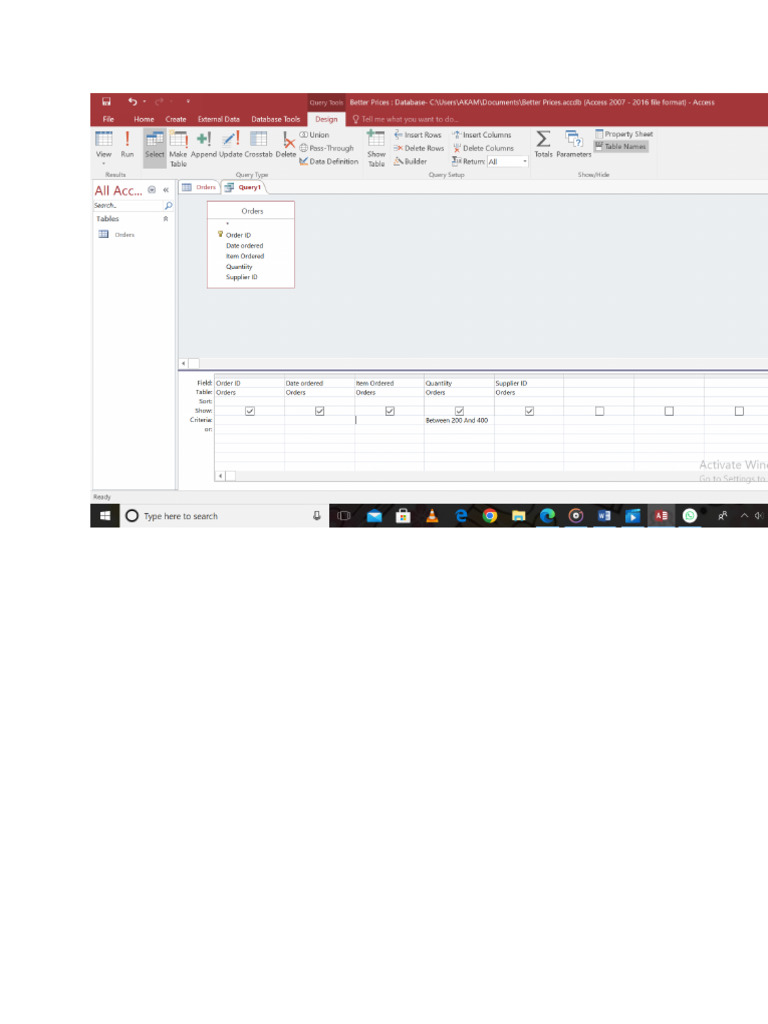Choose Make Table query type
This screenshot has height=1024, width=768.
pos(178,149)
